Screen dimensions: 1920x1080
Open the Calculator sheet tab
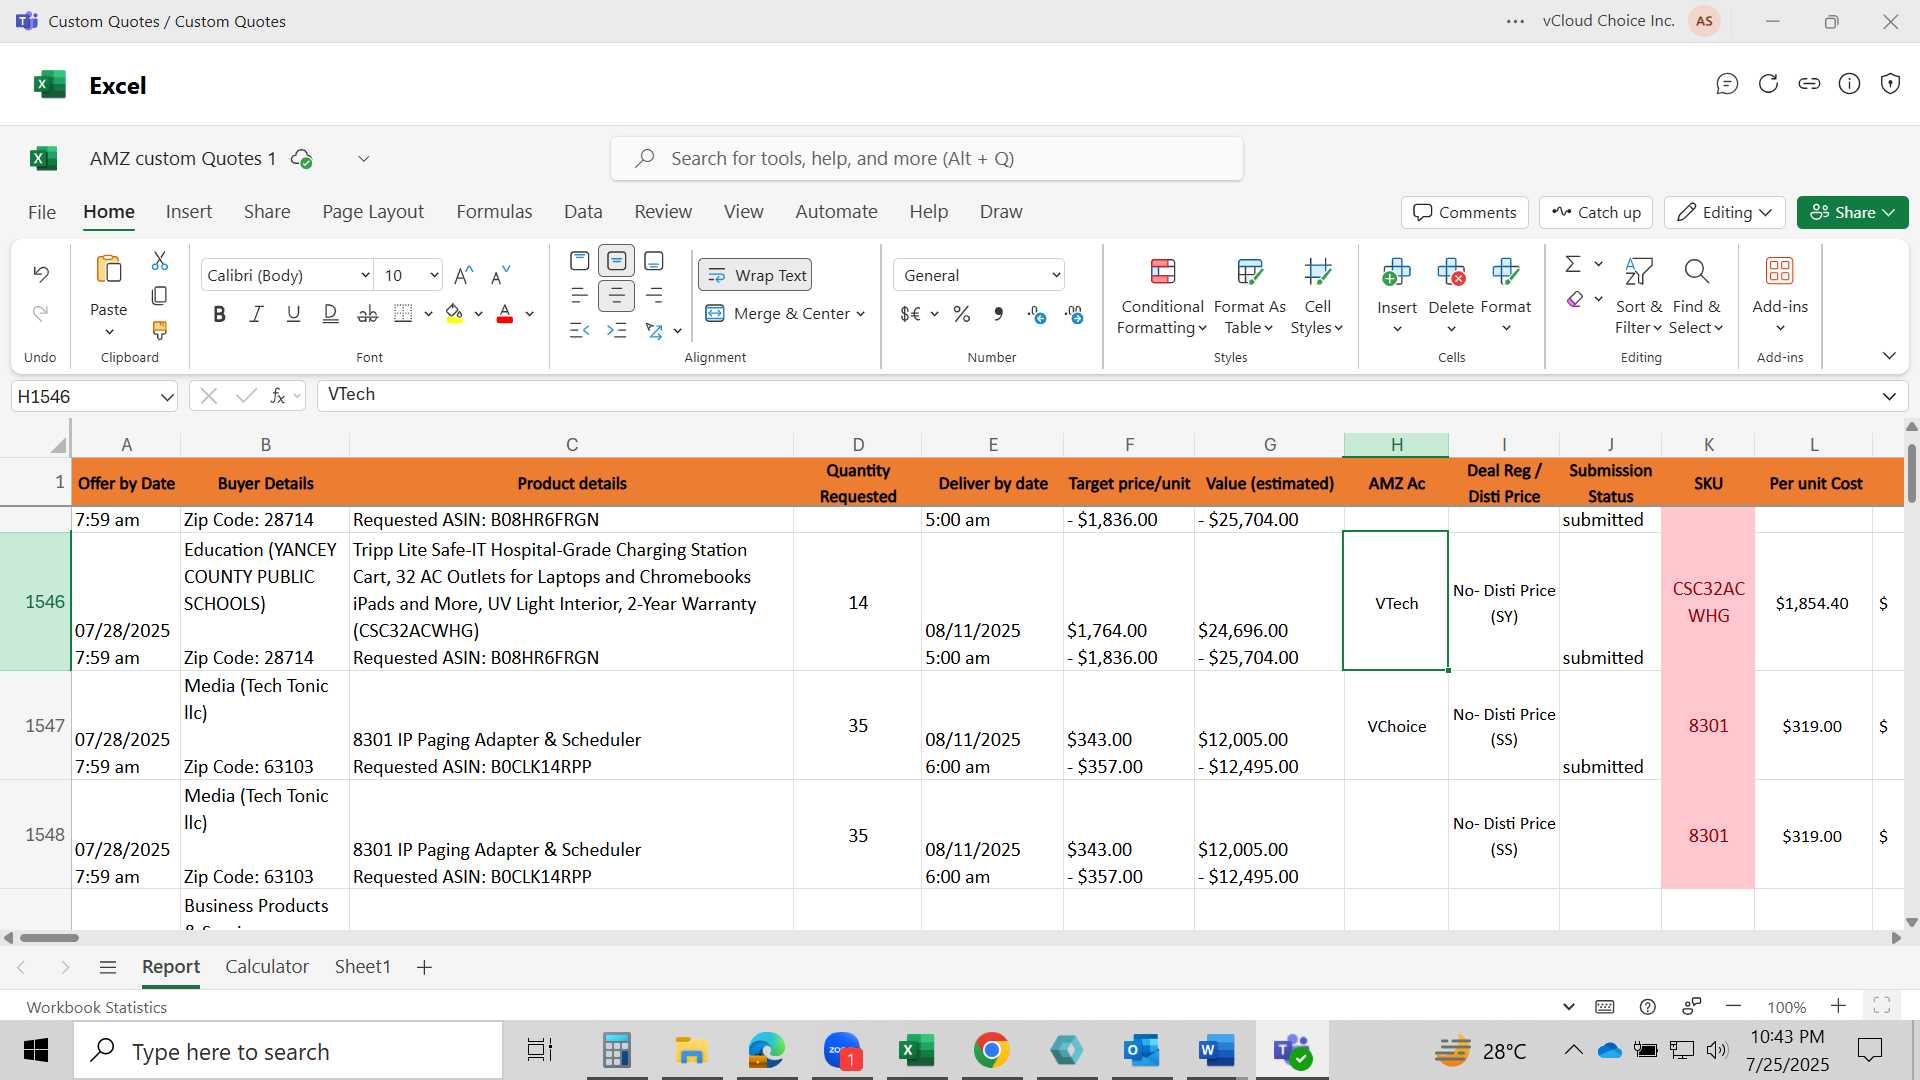[x=267, y=967]
